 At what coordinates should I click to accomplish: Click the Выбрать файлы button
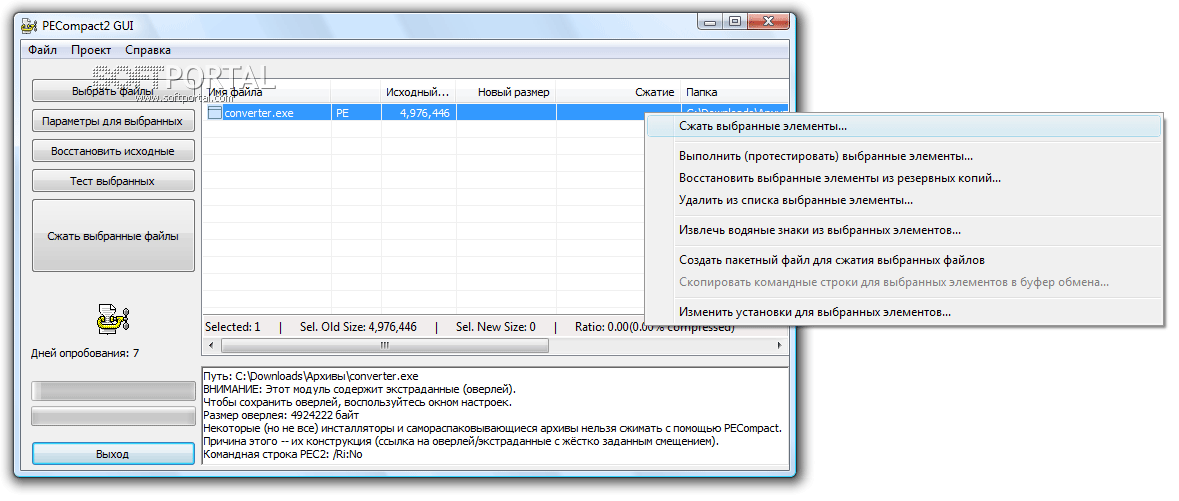tap(113, 91)
